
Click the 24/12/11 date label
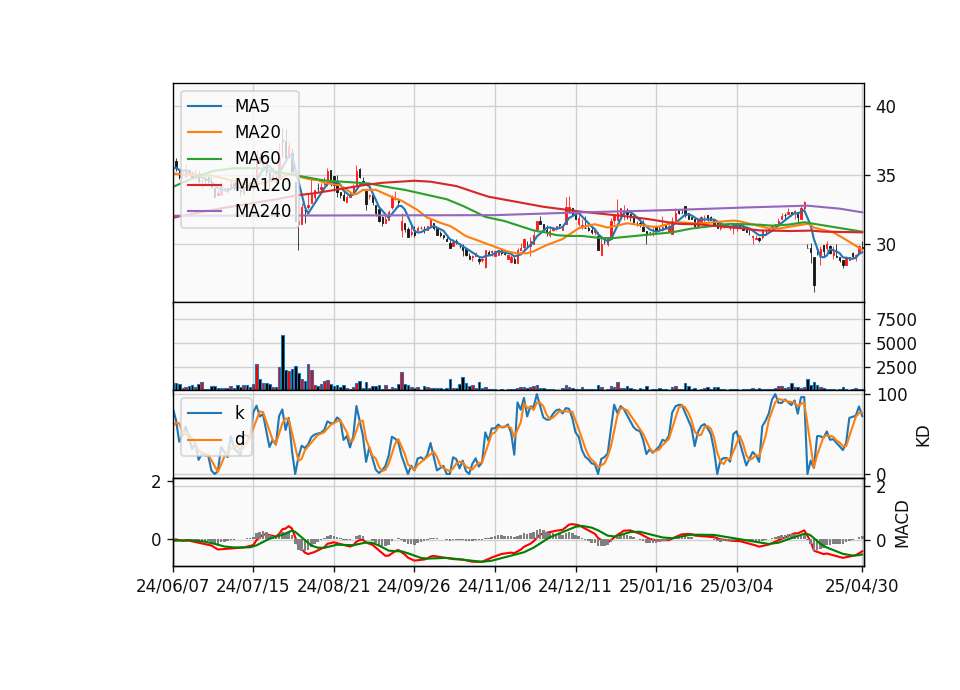coord(575,587)
